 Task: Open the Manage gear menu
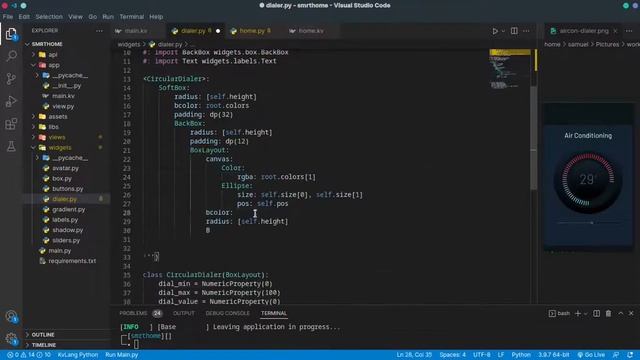(x=11, y=338)
